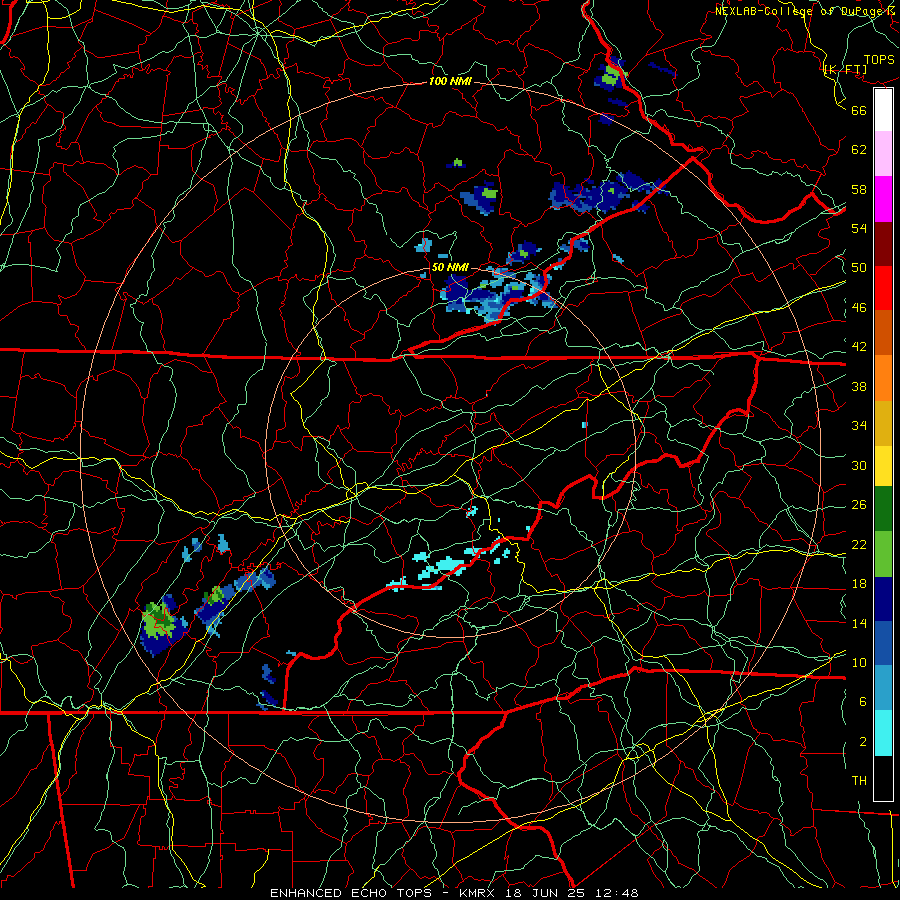Click the 'KMRX' radar site identifier
Screen dimensions: 900x900
tap(479, 893)
